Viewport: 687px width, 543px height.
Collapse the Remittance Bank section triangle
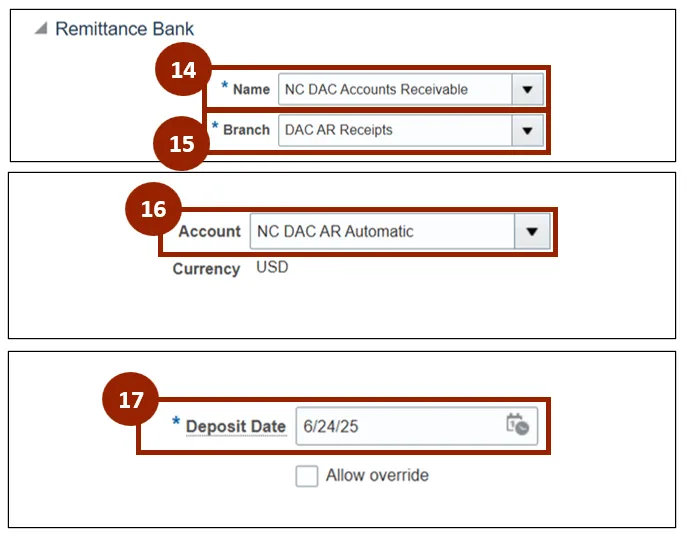(41, 29)
